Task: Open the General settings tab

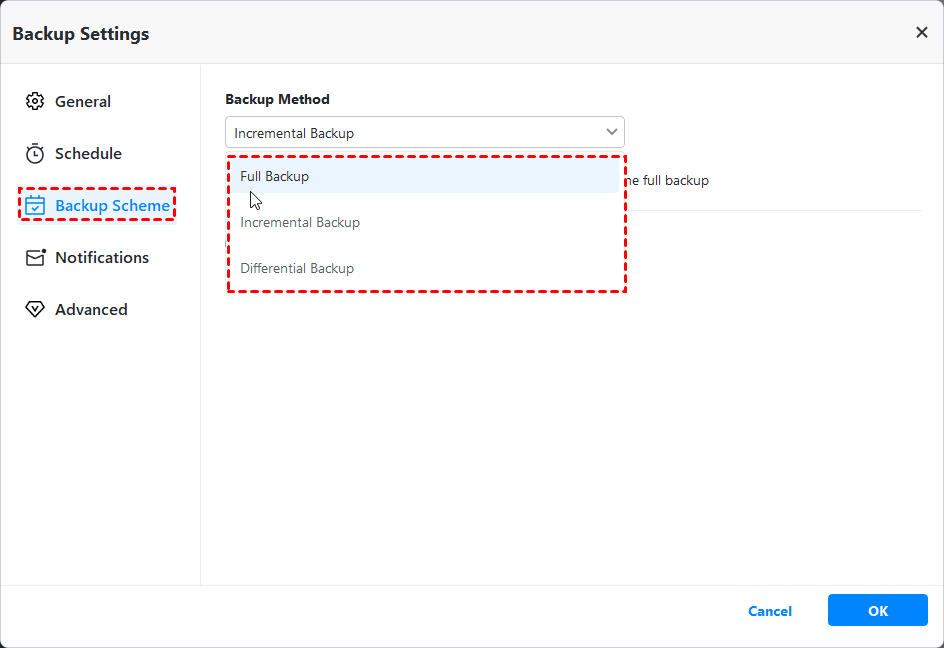Action: [83, 101]
